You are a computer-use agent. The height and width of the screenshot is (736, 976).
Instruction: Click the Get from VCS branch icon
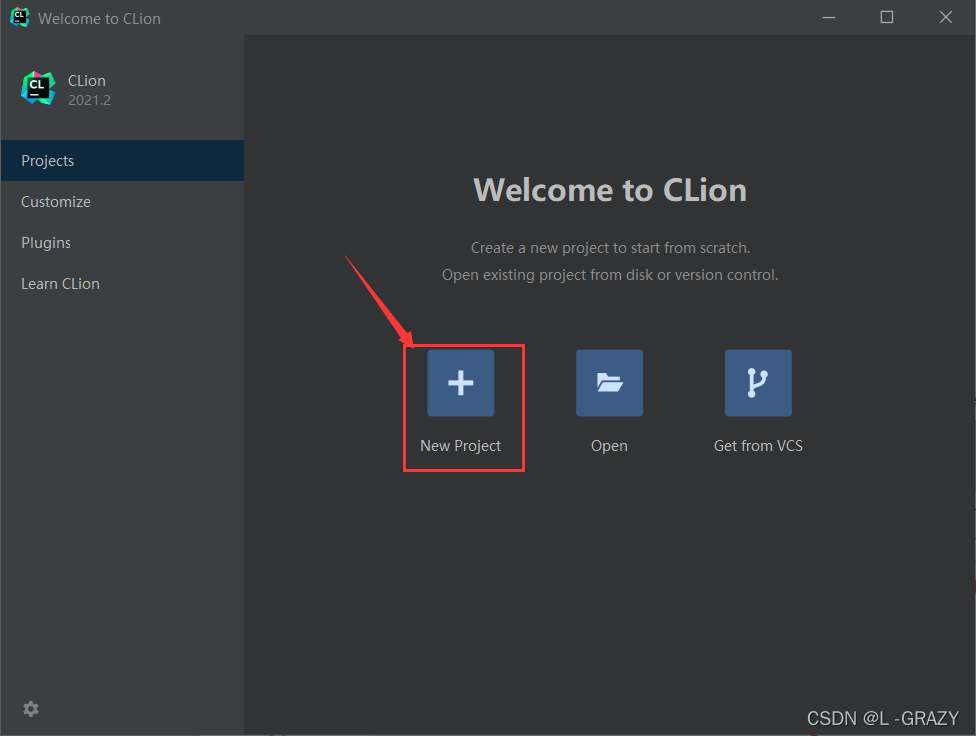click(758, 383)
